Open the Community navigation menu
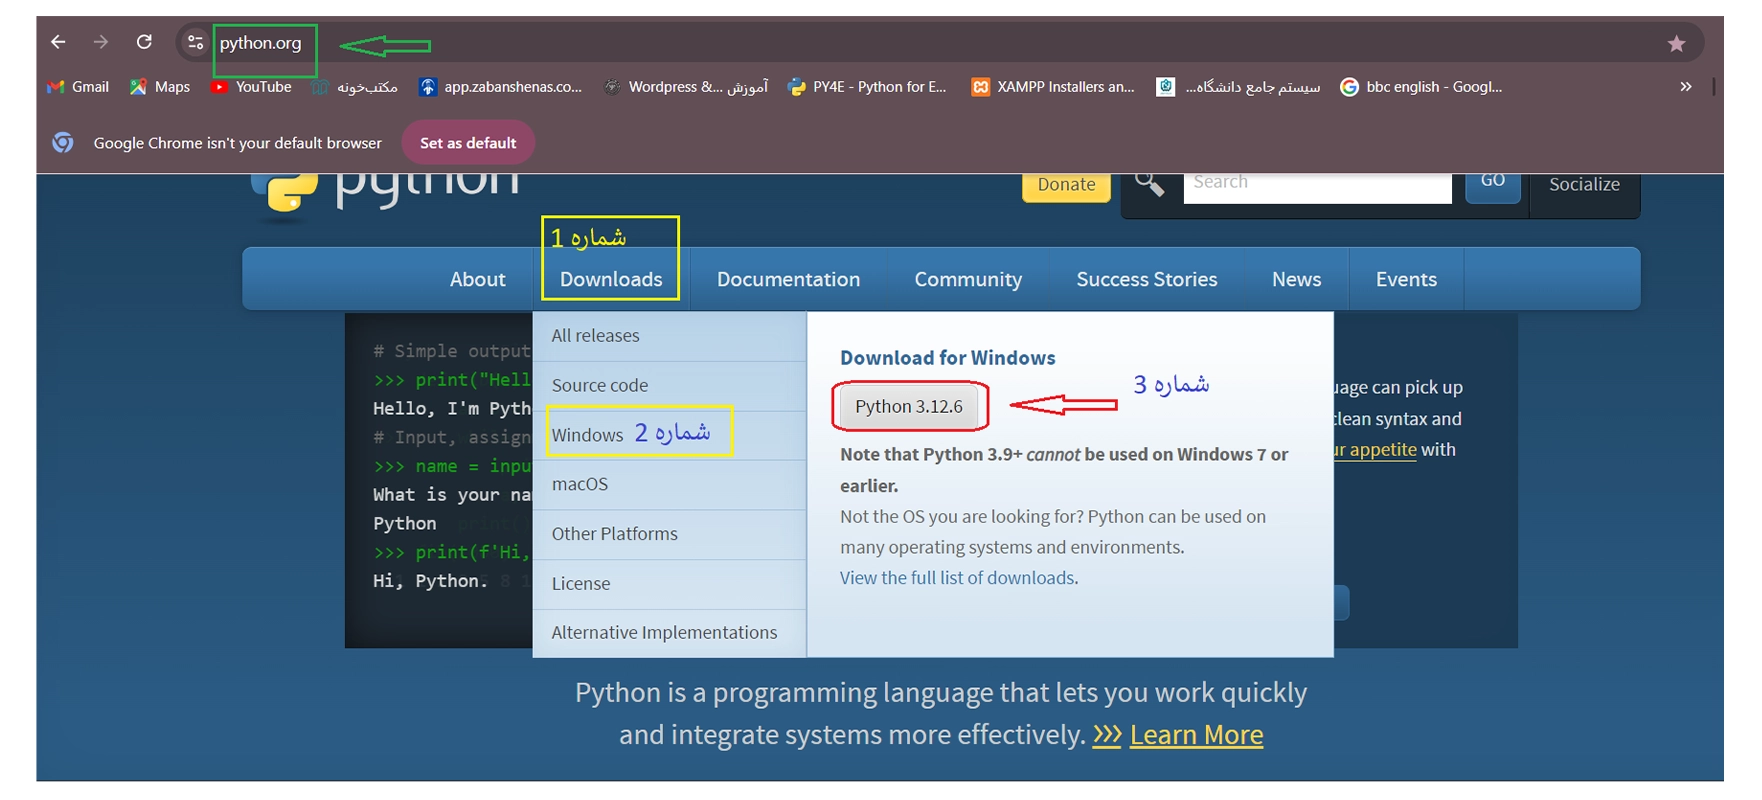The width and height of the screenshot is (1762, 800). (968, 279)
